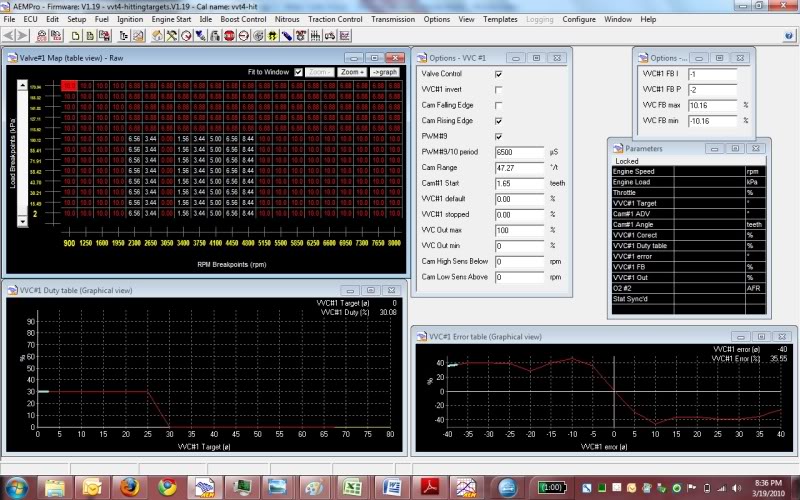Click the crossed hammer tools toolbar icon

pos(172,36)
